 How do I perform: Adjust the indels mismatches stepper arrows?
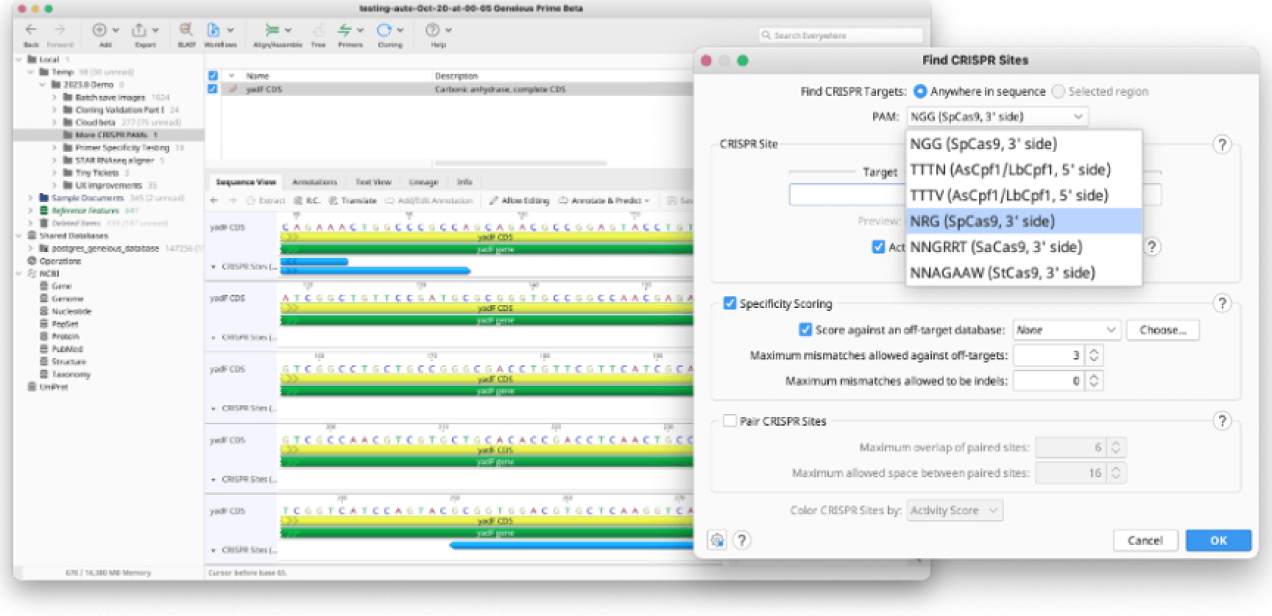tap(1094, 381)
